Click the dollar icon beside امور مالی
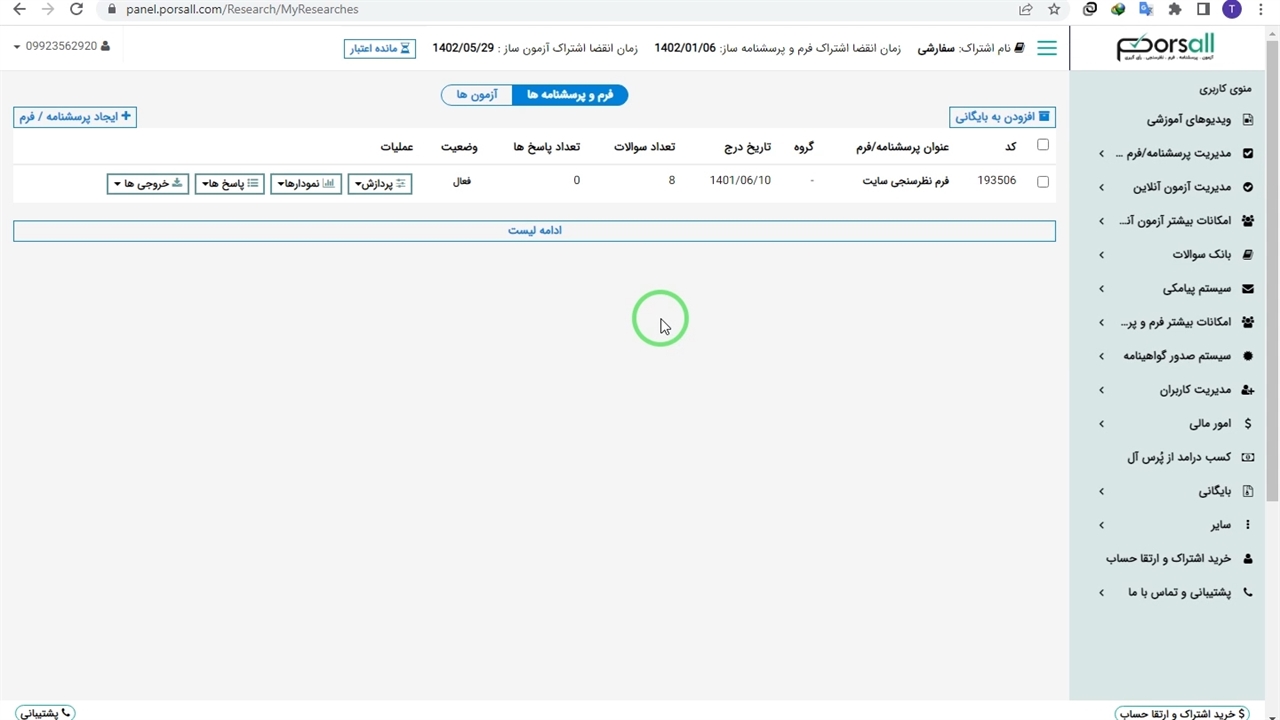The width and height of the screenshot is (1280, 720). coord(1247,424)
